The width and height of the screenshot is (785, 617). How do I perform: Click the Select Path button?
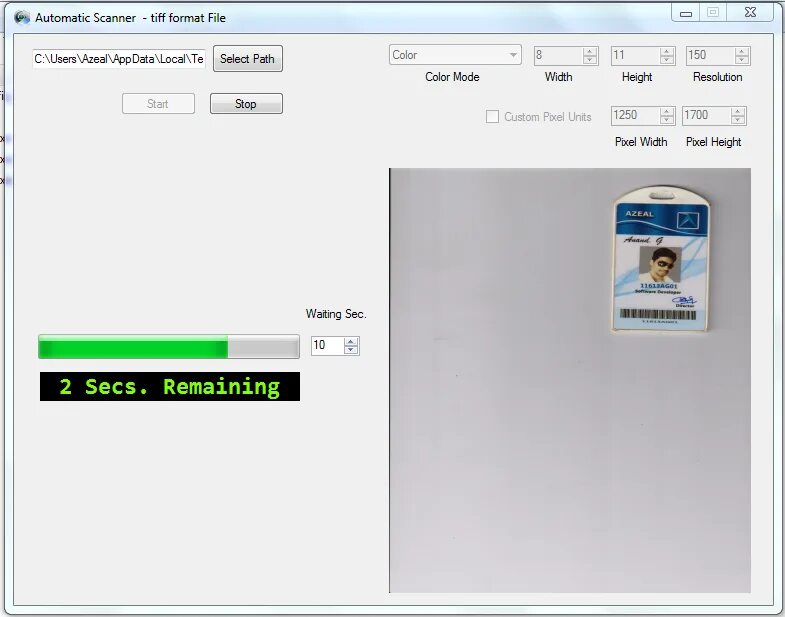pos(248,59)
